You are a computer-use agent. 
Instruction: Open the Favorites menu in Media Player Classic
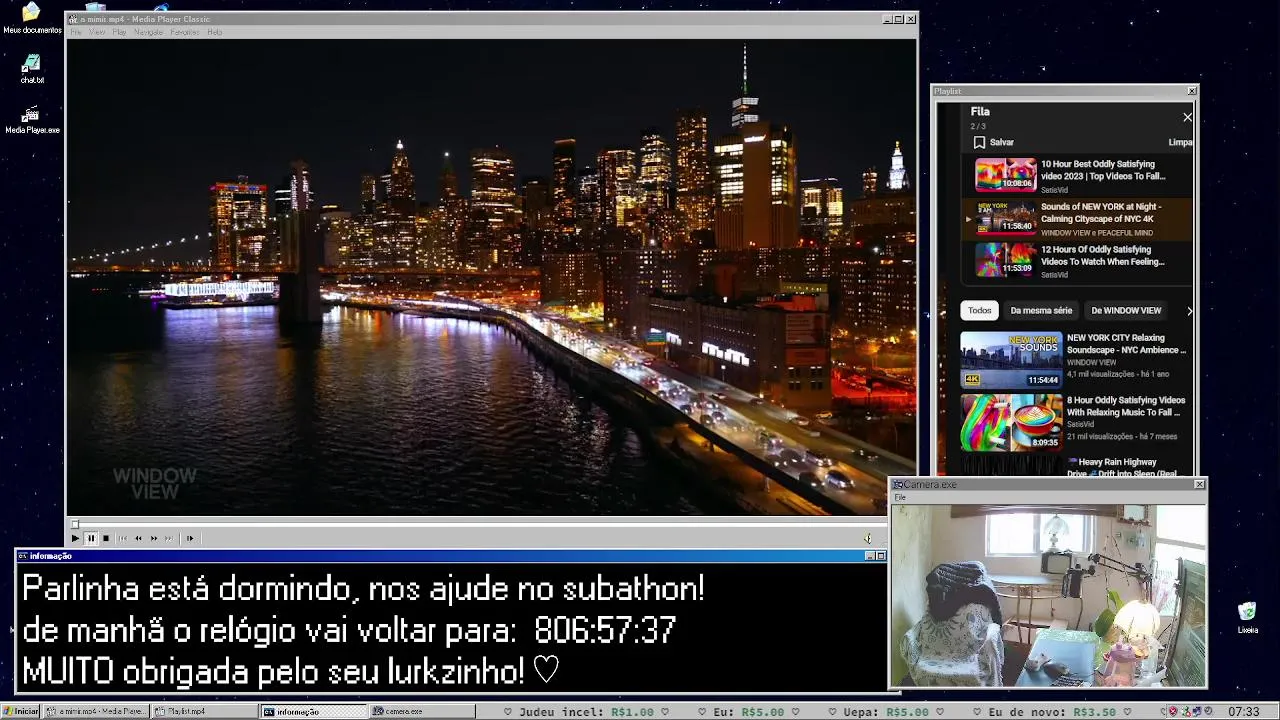coord(185,32)
